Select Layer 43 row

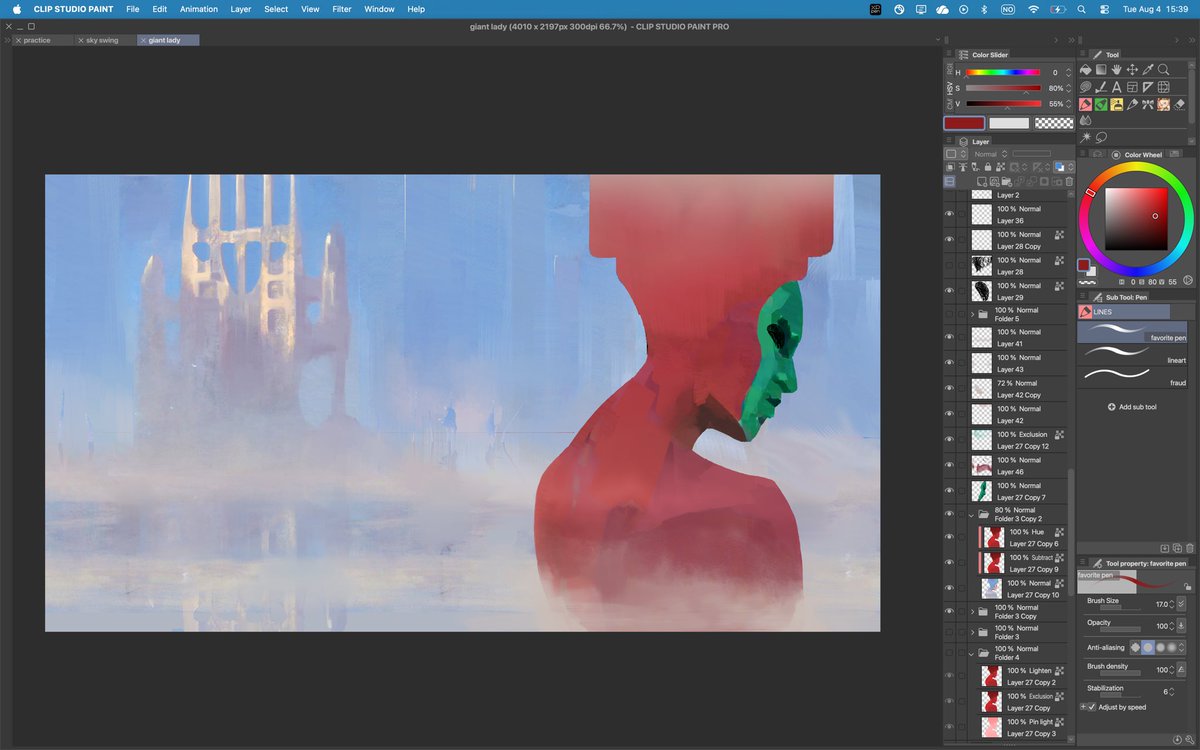[1007, 363]
